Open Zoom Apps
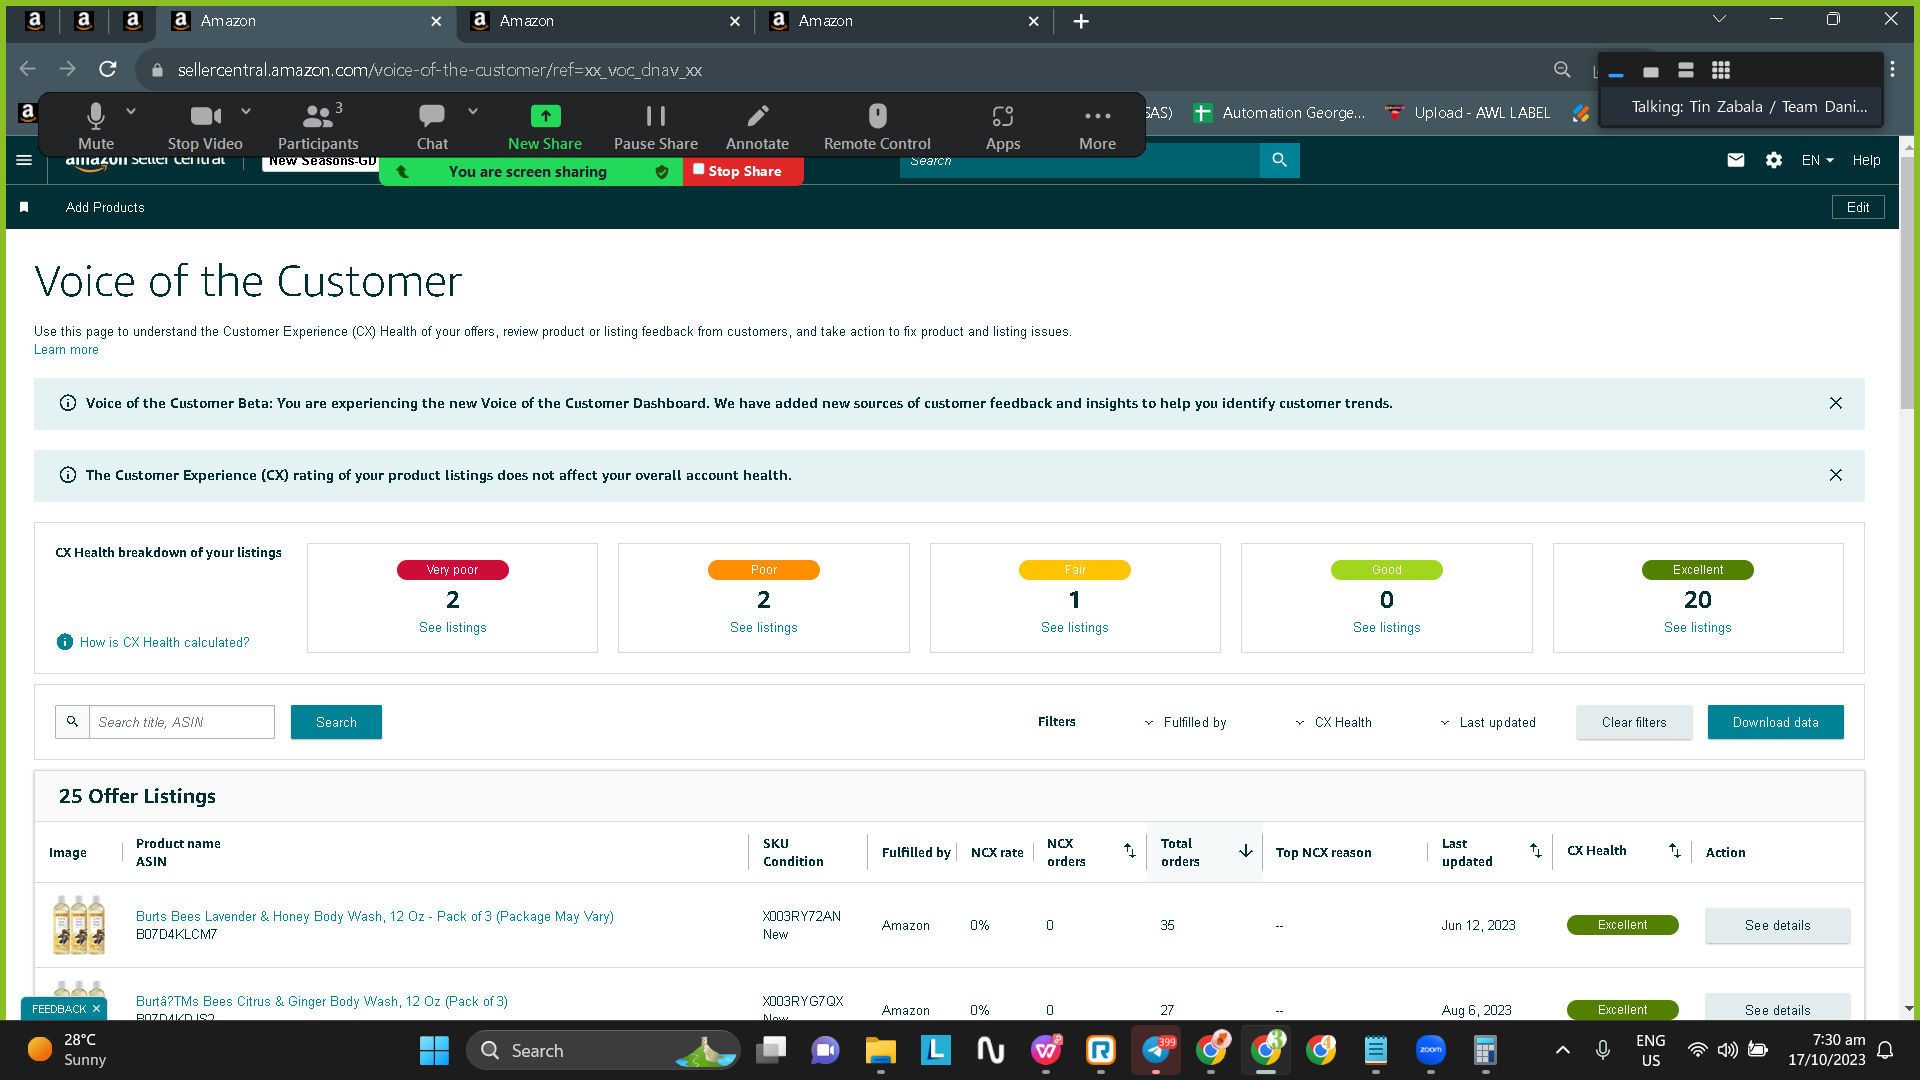 coord(1003,126)
